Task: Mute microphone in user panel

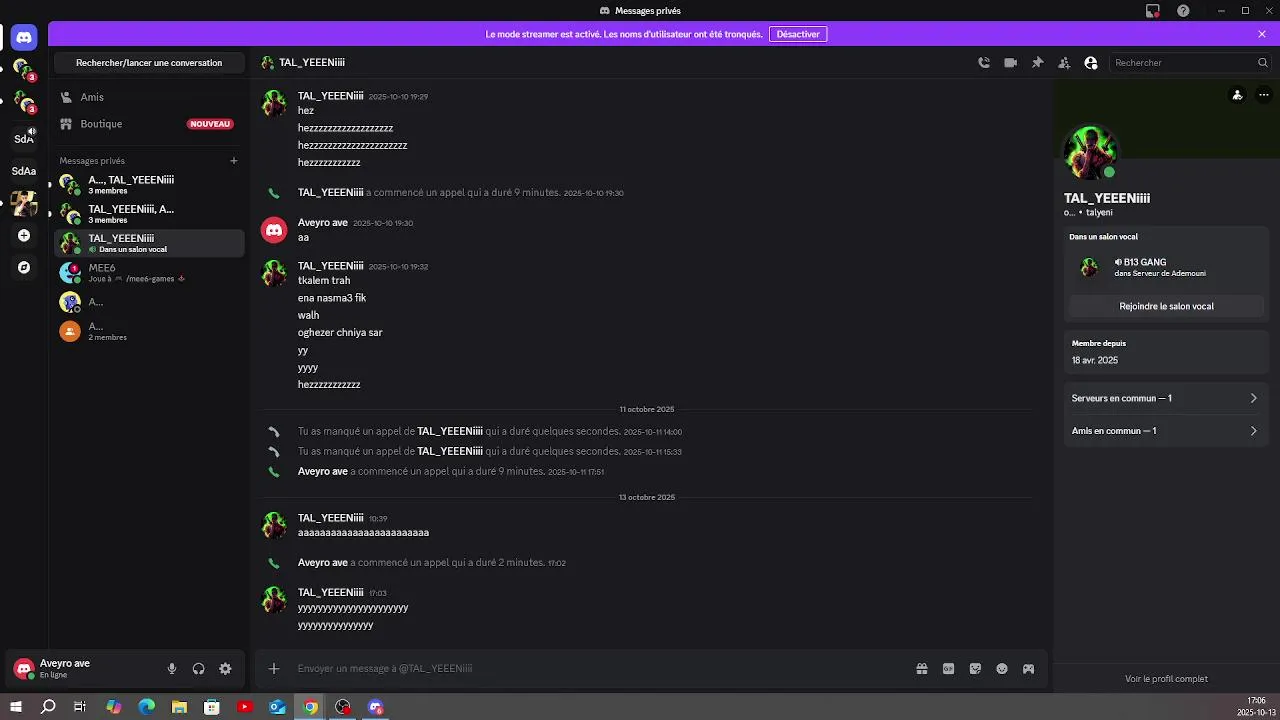Action: pos(172,669)
